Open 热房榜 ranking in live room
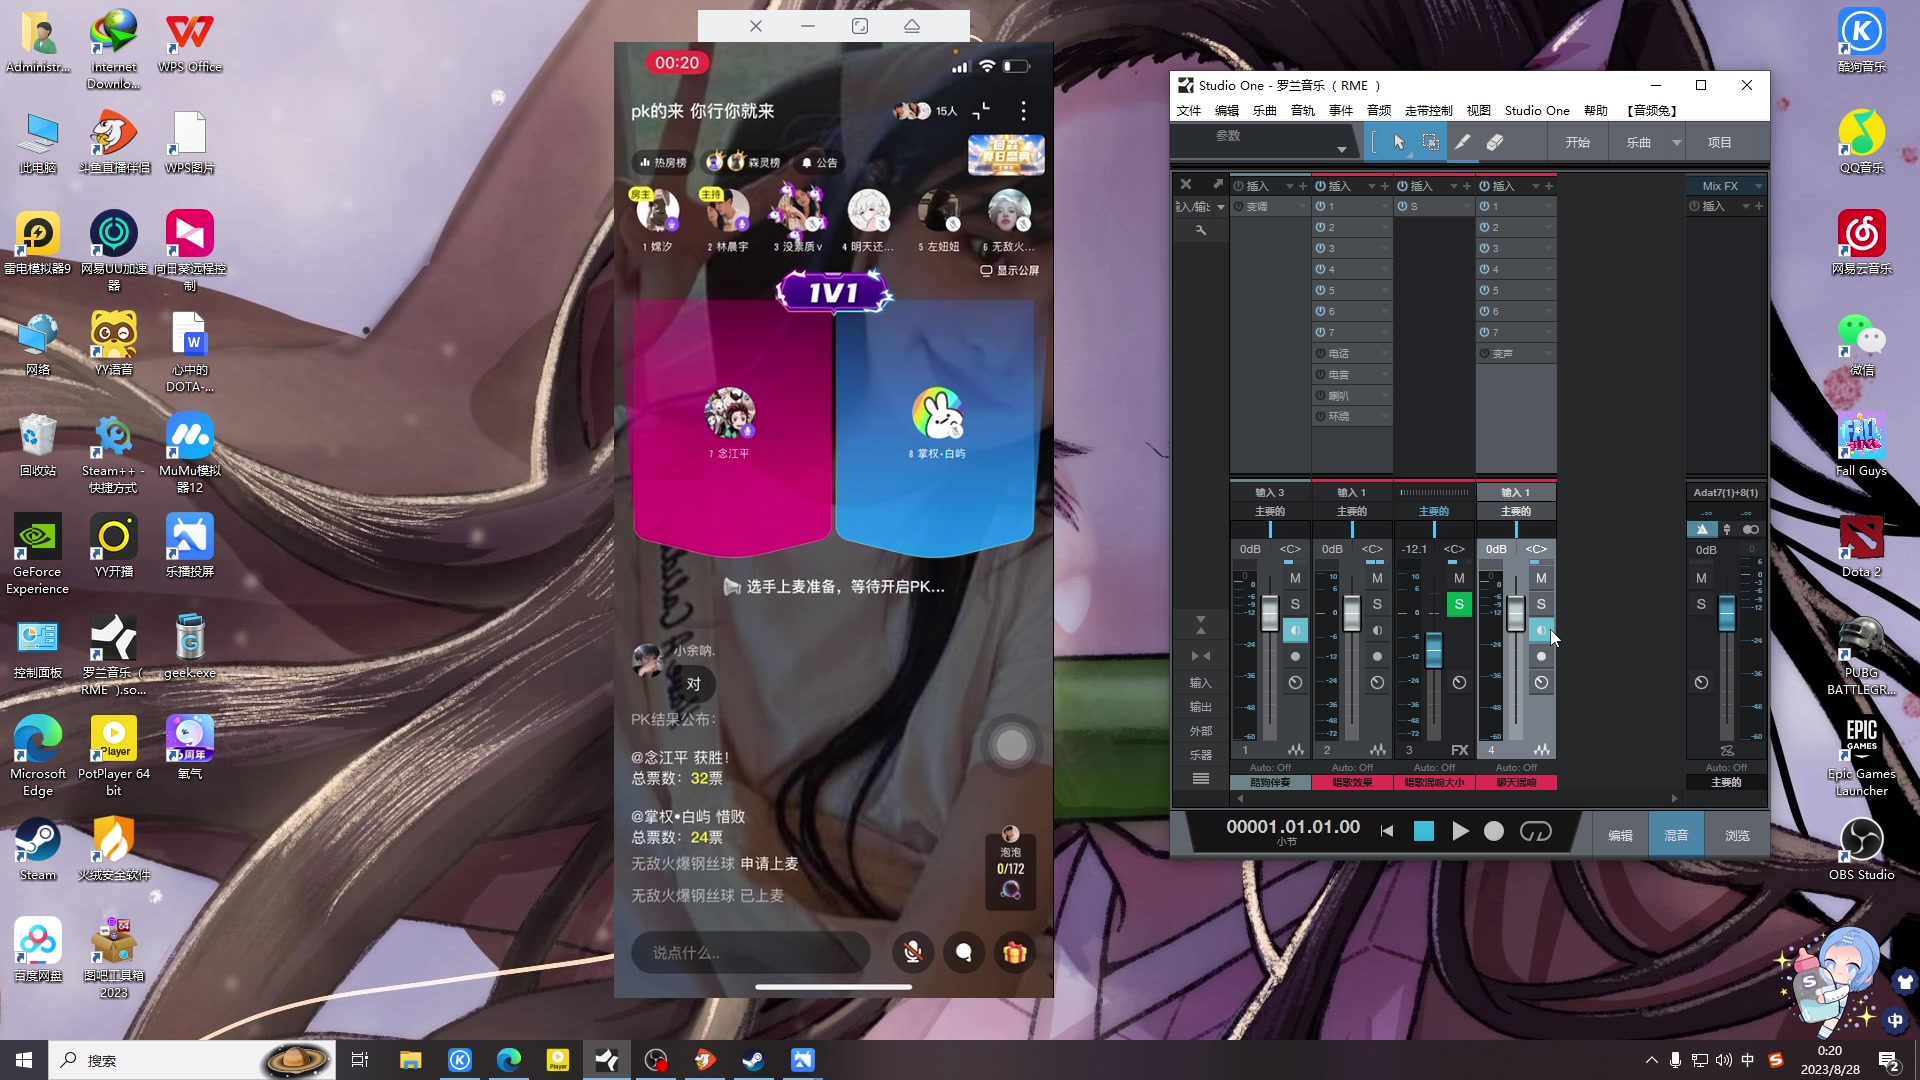 pos(662,162)
